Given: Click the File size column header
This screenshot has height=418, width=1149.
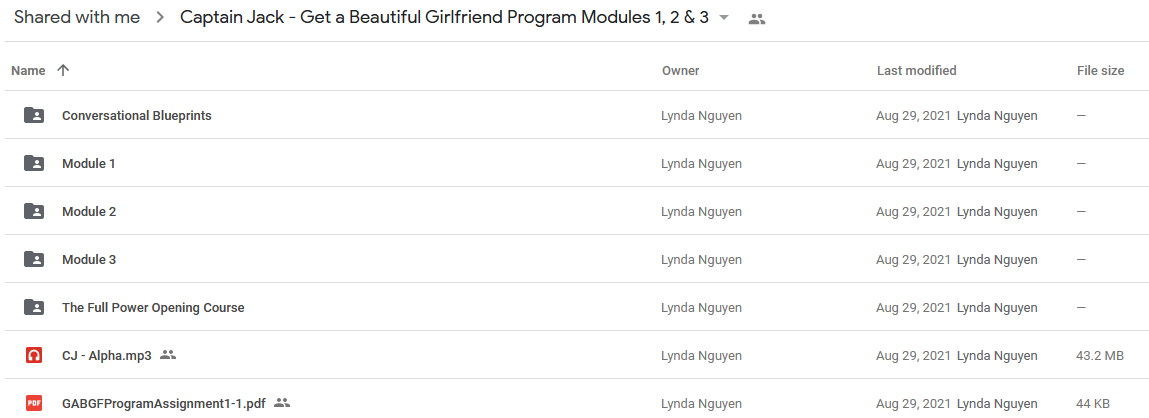Looking at the screenshot, I should [1100, 70].
